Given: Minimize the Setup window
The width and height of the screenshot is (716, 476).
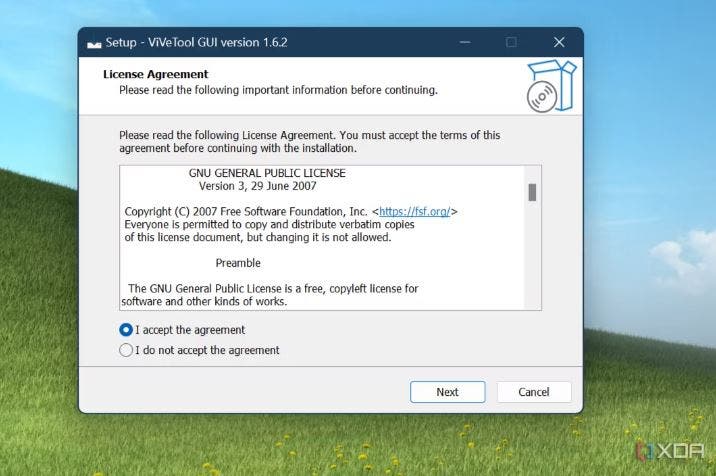Looking at the screenshot, I should (465, 42).
